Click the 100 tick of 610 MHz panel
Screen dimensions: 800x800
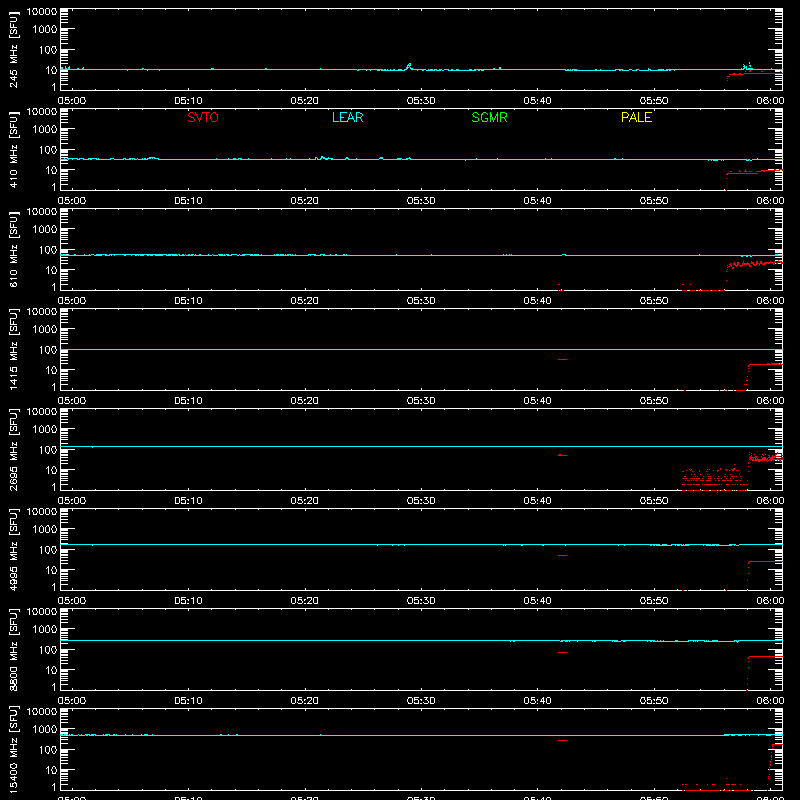pyautogui.click(x=48, y=250)
